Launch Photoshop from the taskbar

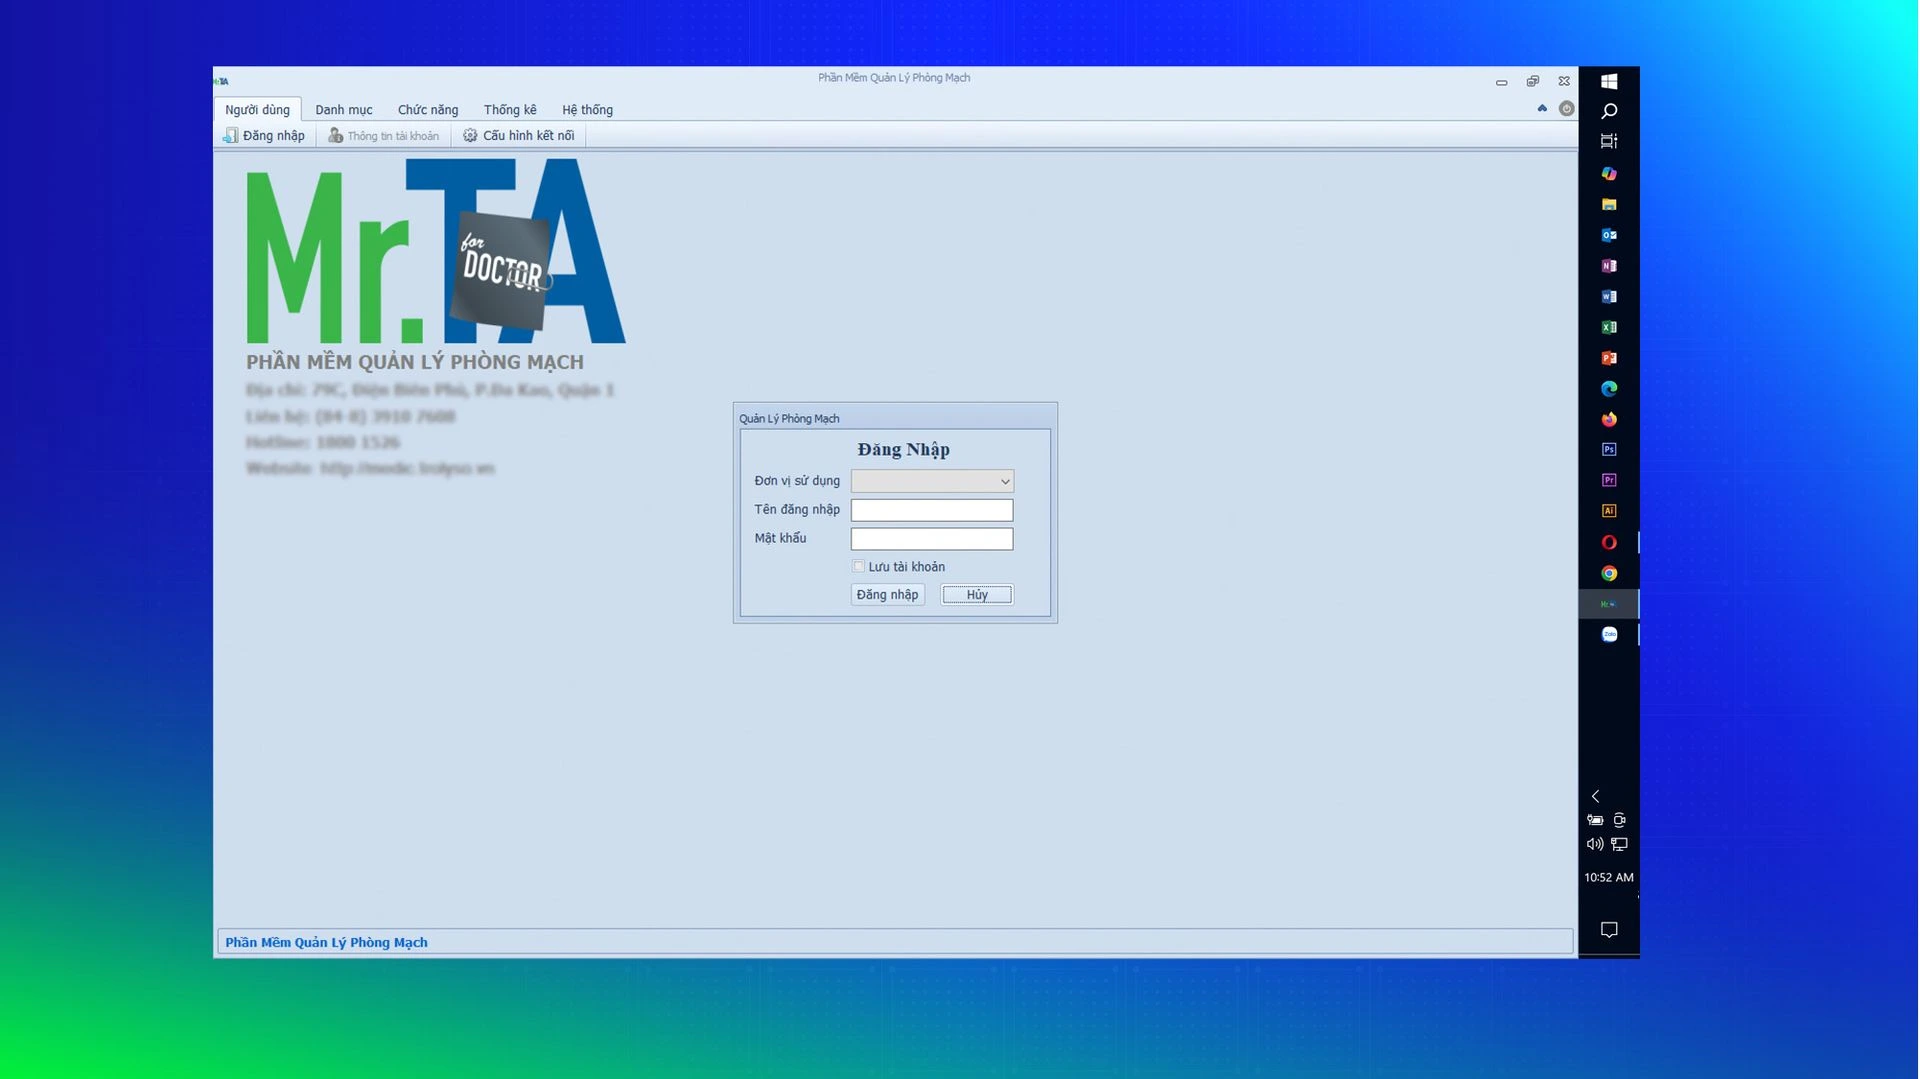(1608, 449)
